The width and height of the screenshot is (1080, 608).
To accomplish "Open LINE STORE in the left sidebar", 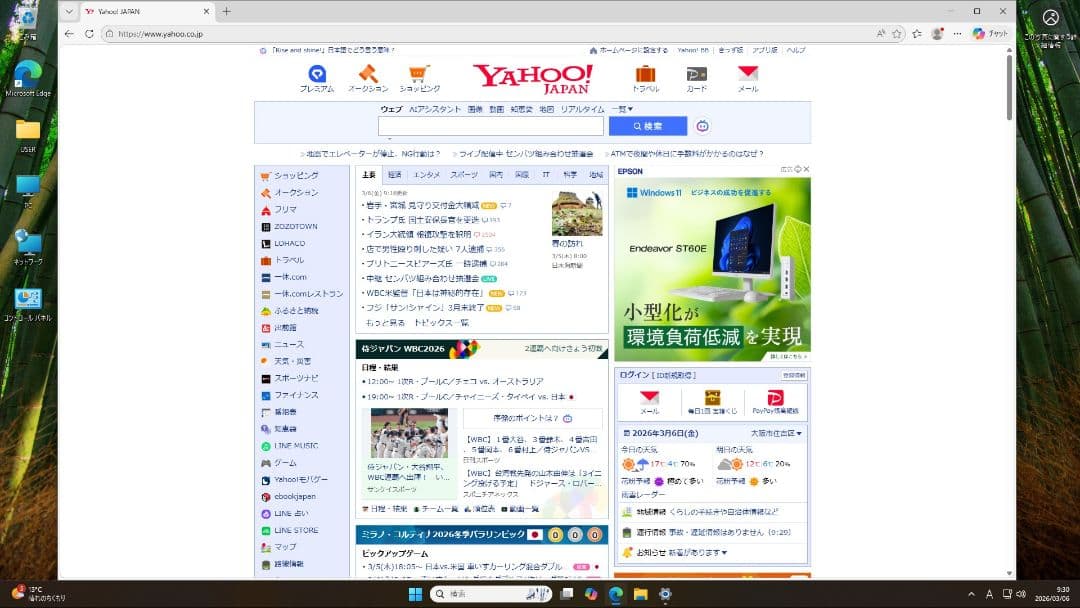I will coord(296,530).
